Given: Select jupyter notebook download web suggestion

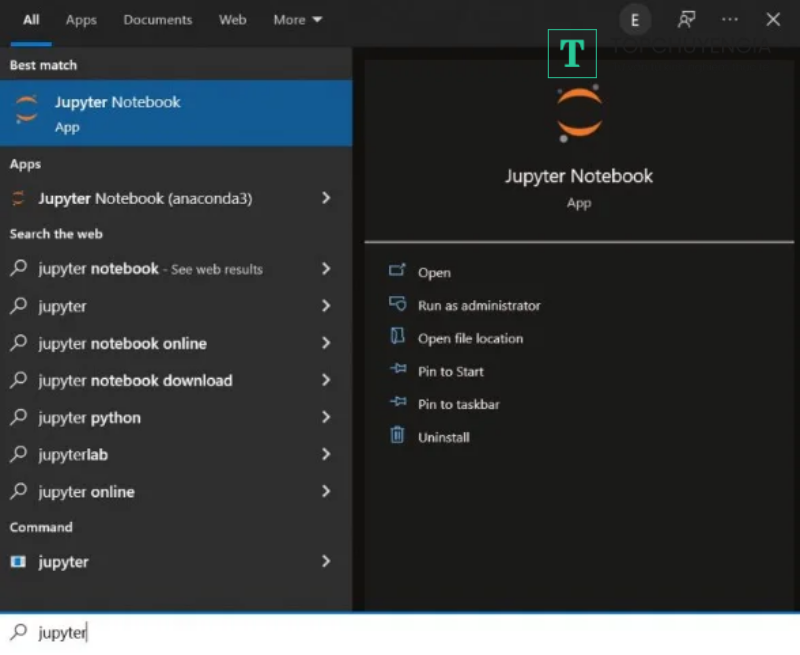Looking at the screenshot, I should click(135, 380).
